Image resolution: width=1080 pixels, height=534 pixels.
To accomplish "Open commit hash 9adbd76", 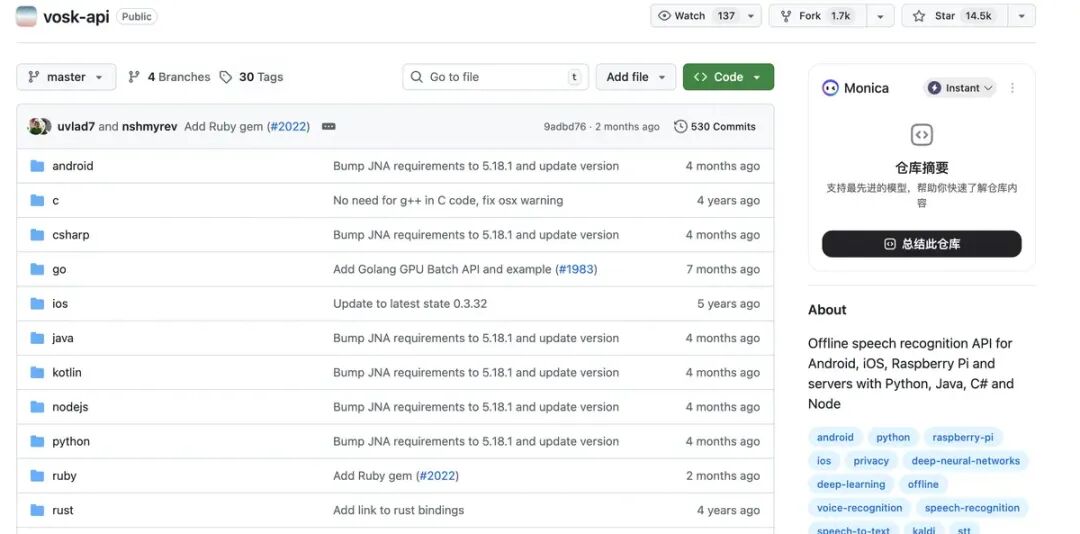I will pos(565,127).
